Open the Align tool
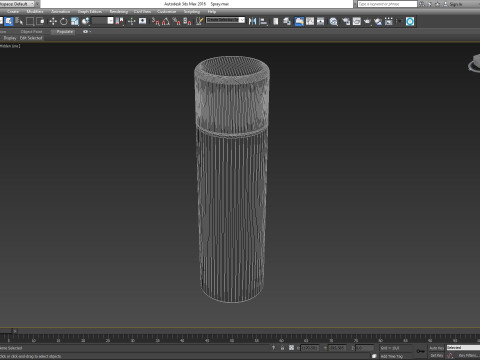The height and width of the screenshot is (360, 480). [263, 22]
